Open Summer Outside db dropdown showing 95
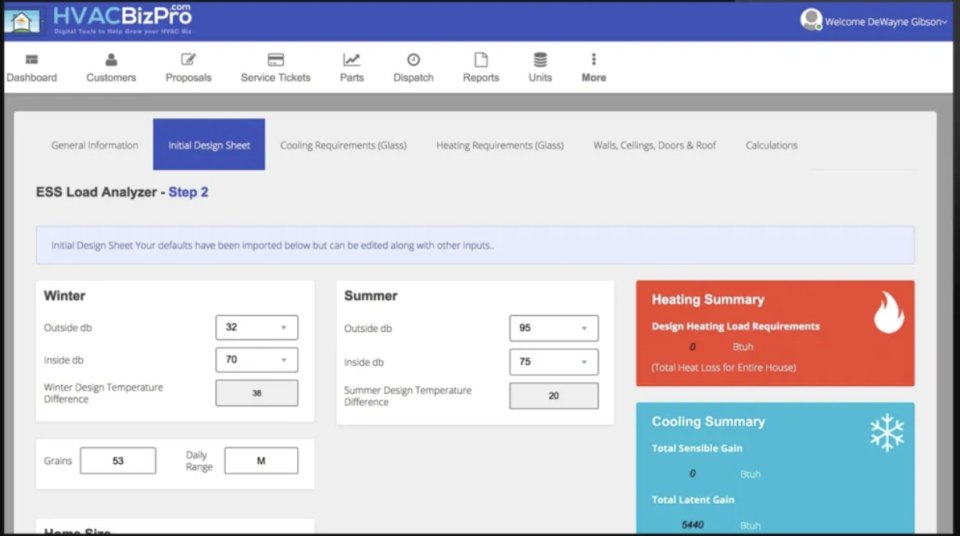This screenshot has height=536, width=960. 553,328
